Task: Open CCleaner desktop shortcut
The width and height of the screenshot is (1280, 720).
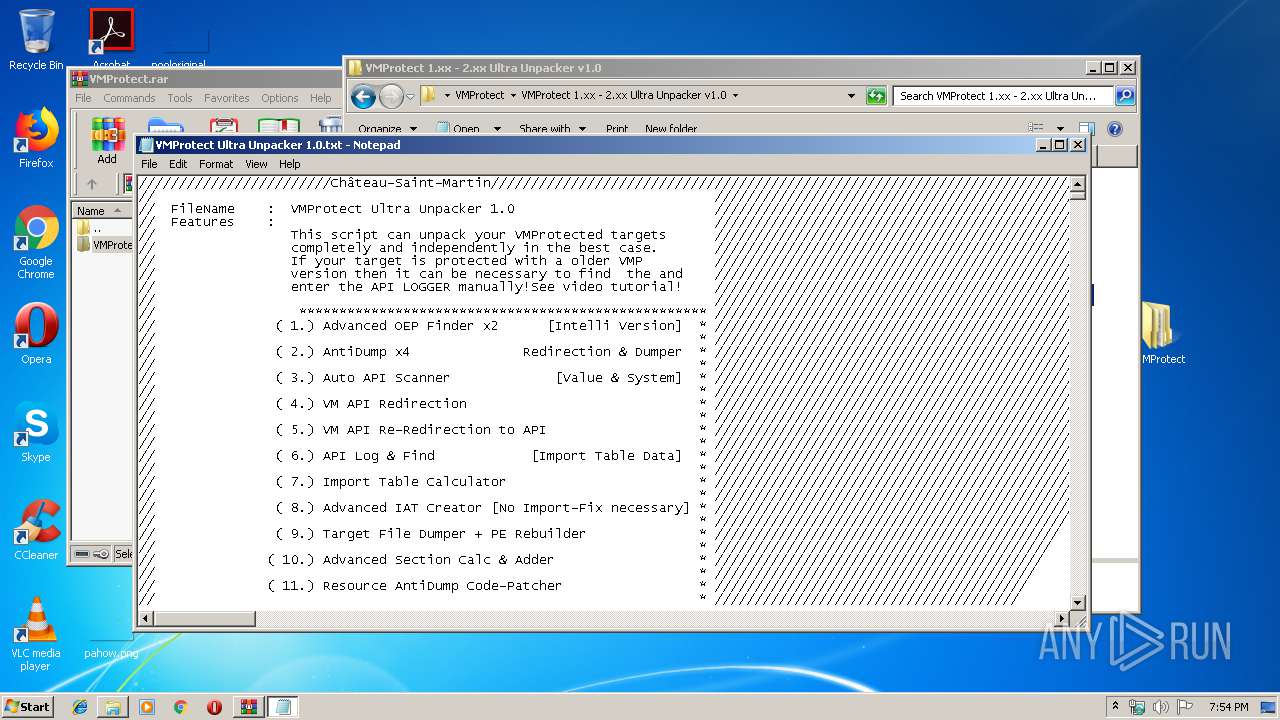Action: pos(36,530)
